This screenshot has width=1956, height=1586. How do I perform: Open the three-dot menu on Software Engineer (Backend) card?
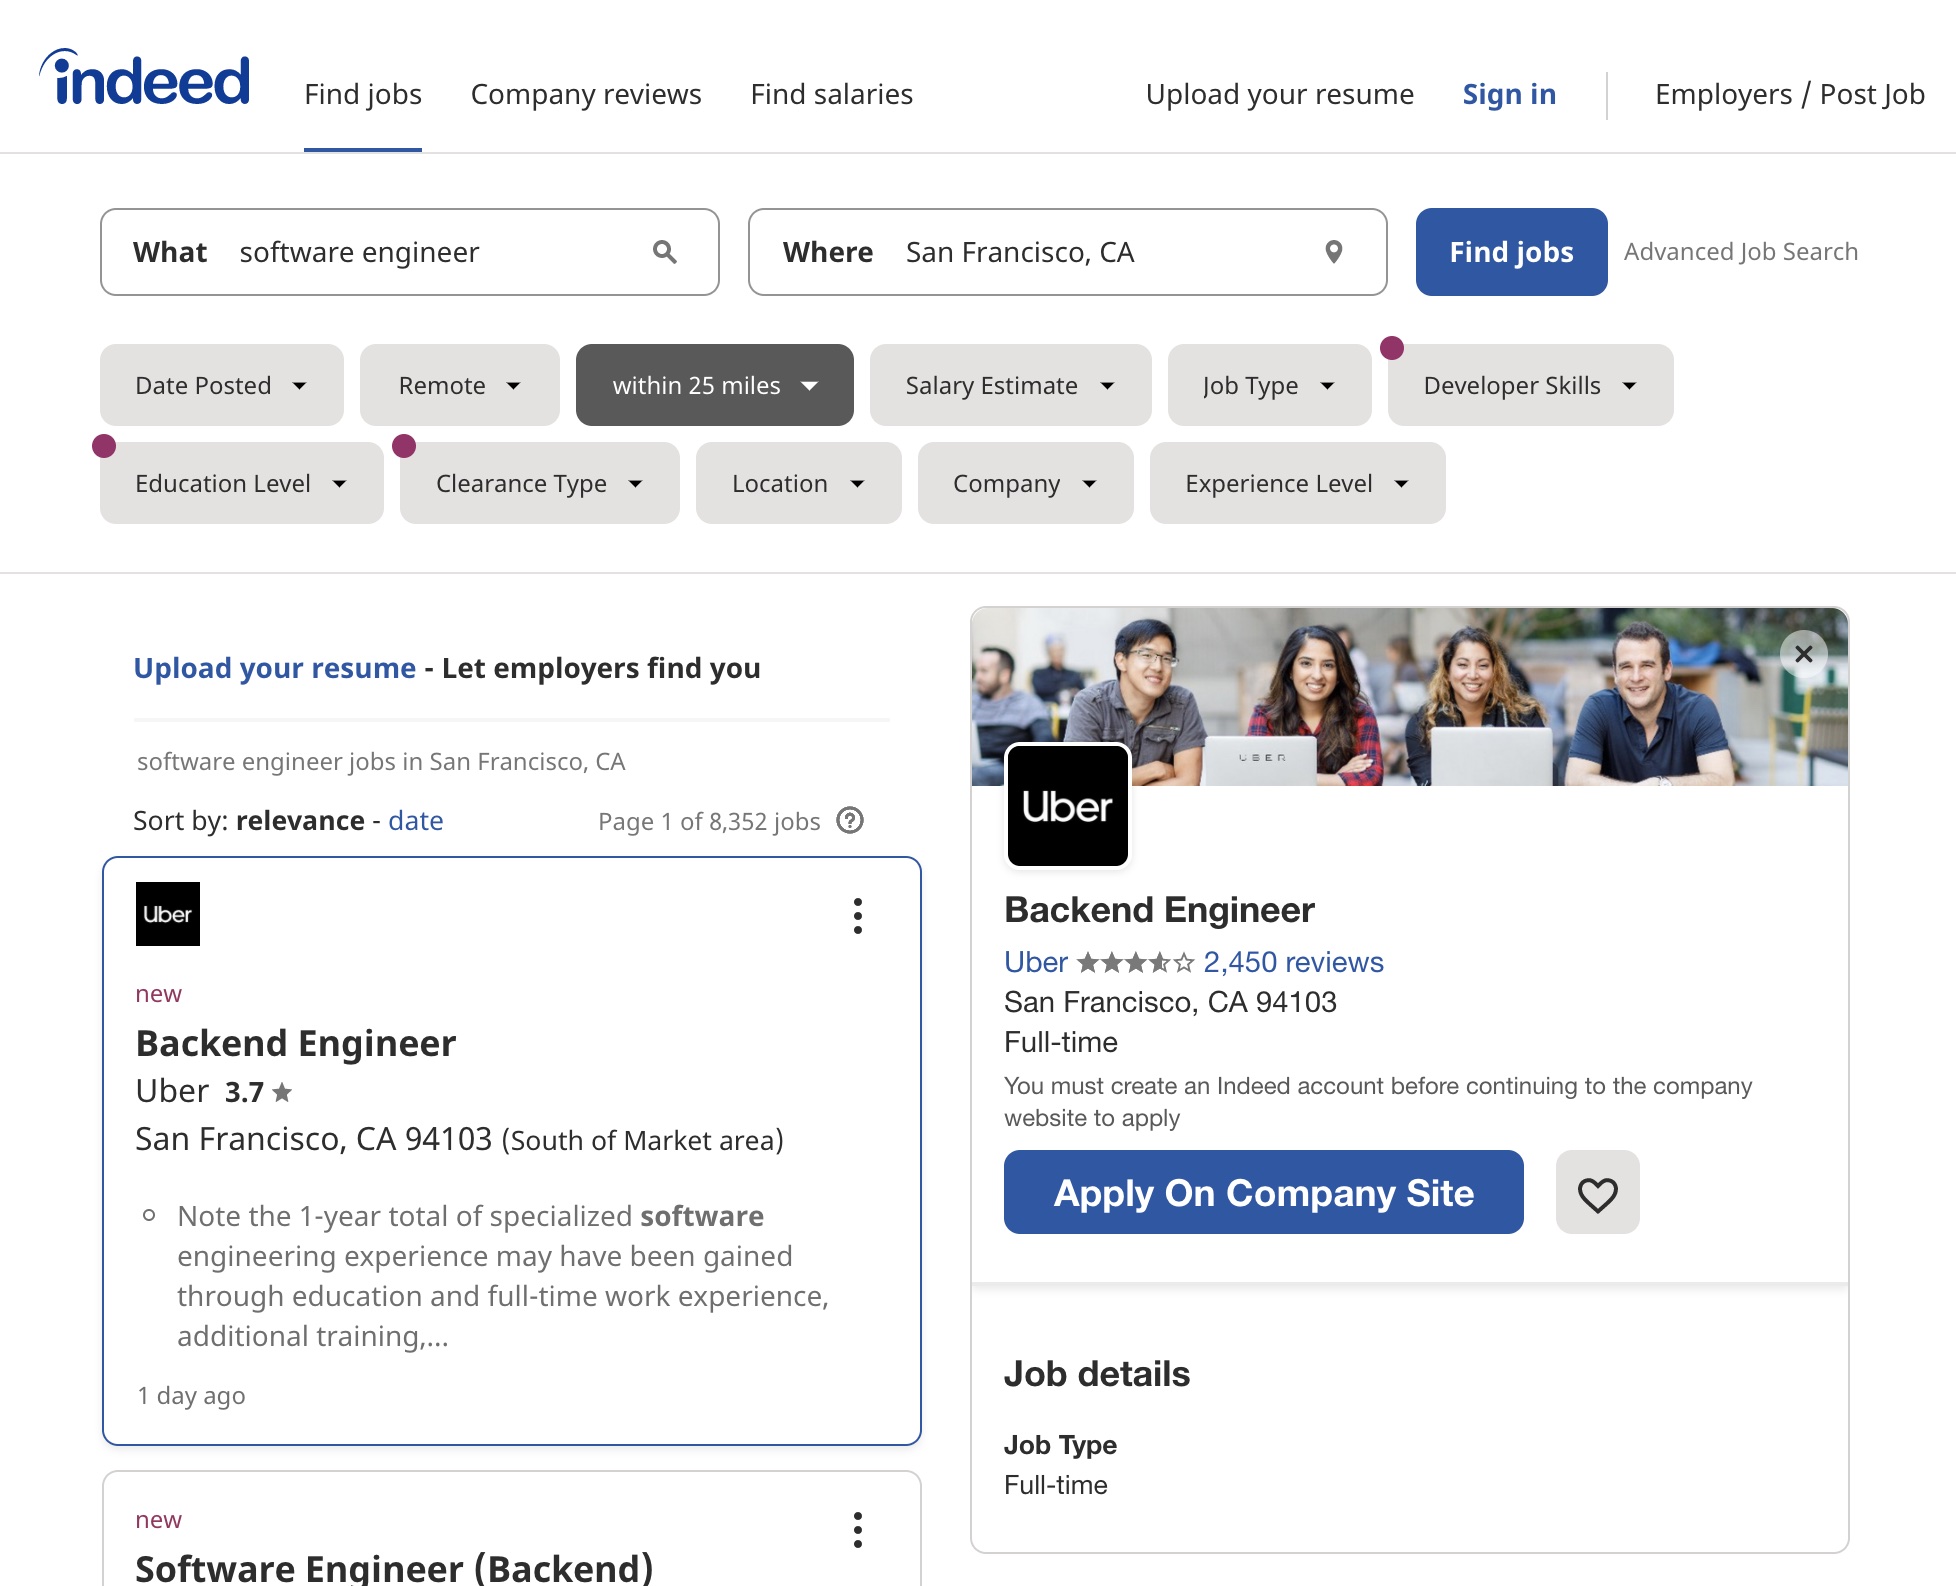(857, 1530)
